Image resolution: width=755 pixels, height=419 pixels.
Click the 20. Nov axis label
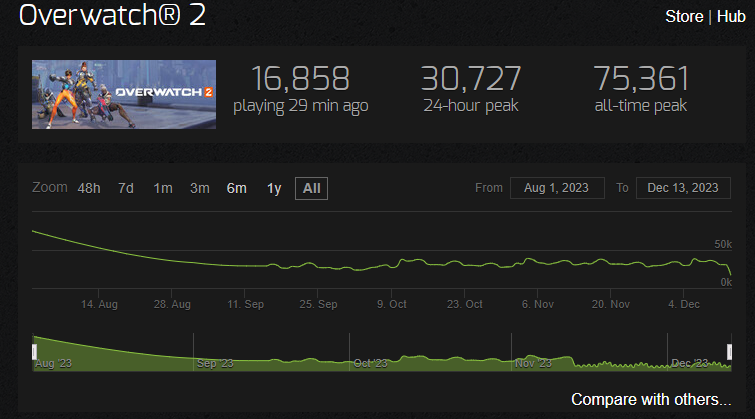click(x=611, y=304)
